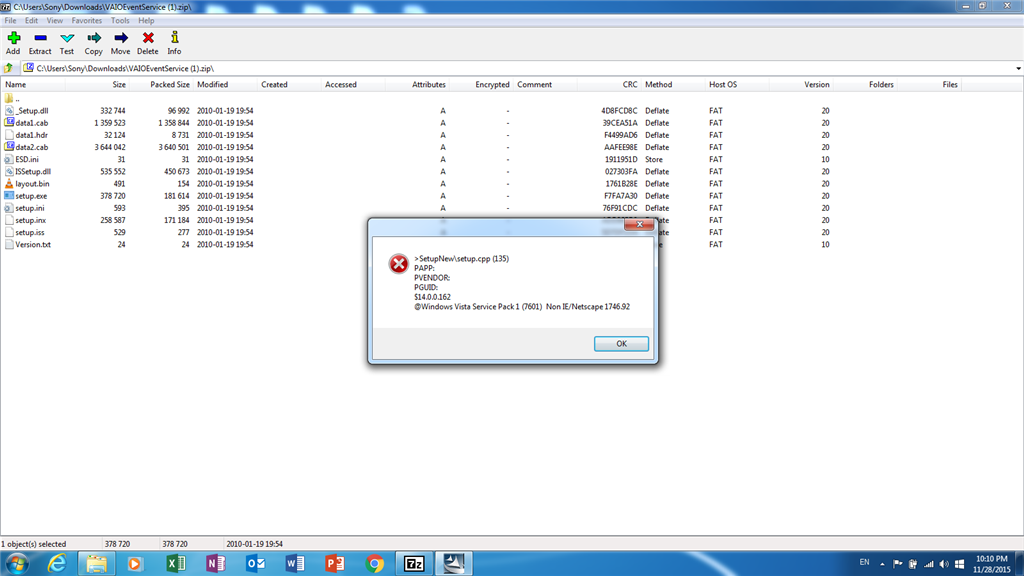Open the Edit menu

31,20
